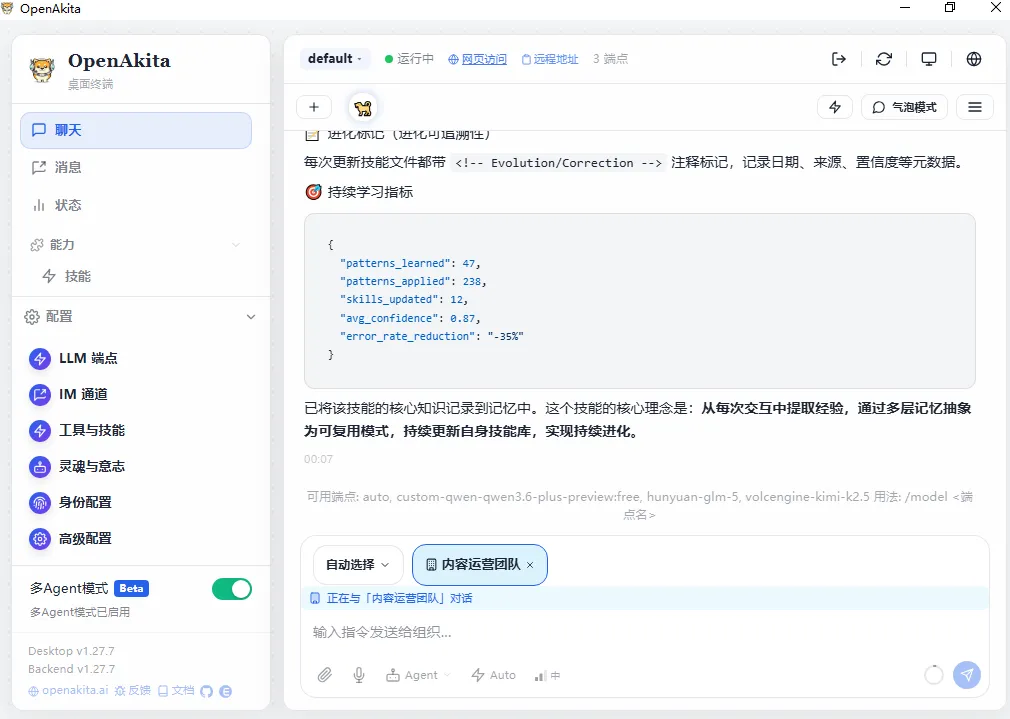Click the 持续学习指标 target icon
The image size is (1010, 719).
click(x=313, y=192)
